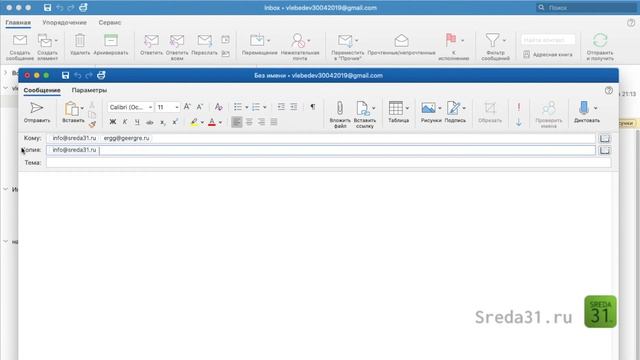The height and width of the screenshot is (360, 640).
Task: Save message with floppy disk icon
Action: pos(65,75)
